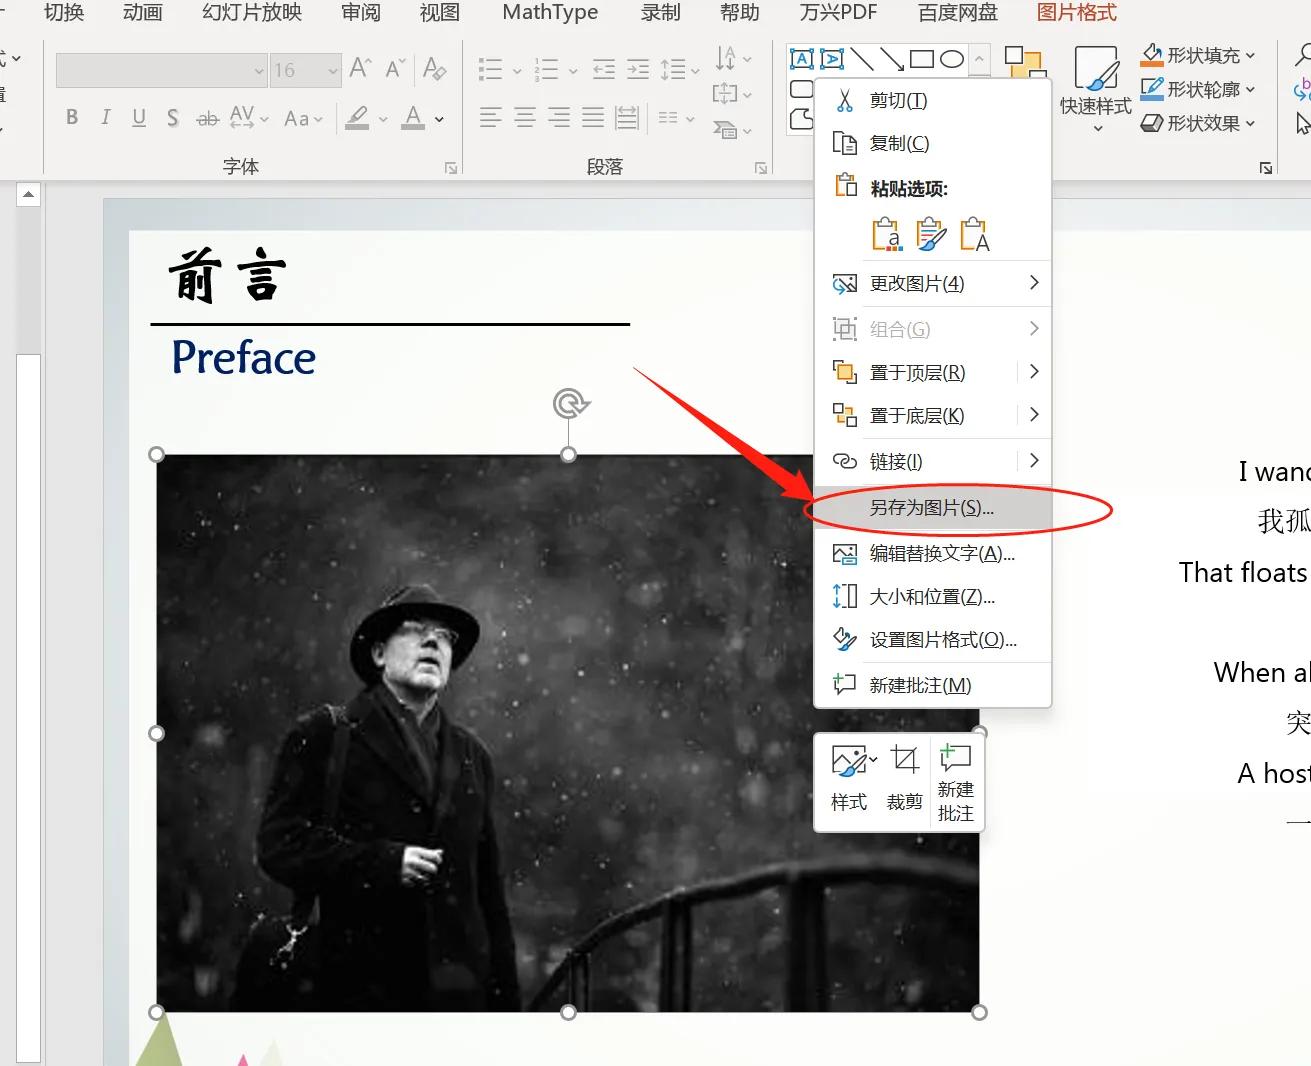The image size is (1311, 1066).
Task: Toggle bold formatting button
Action: tap(72, 117)
